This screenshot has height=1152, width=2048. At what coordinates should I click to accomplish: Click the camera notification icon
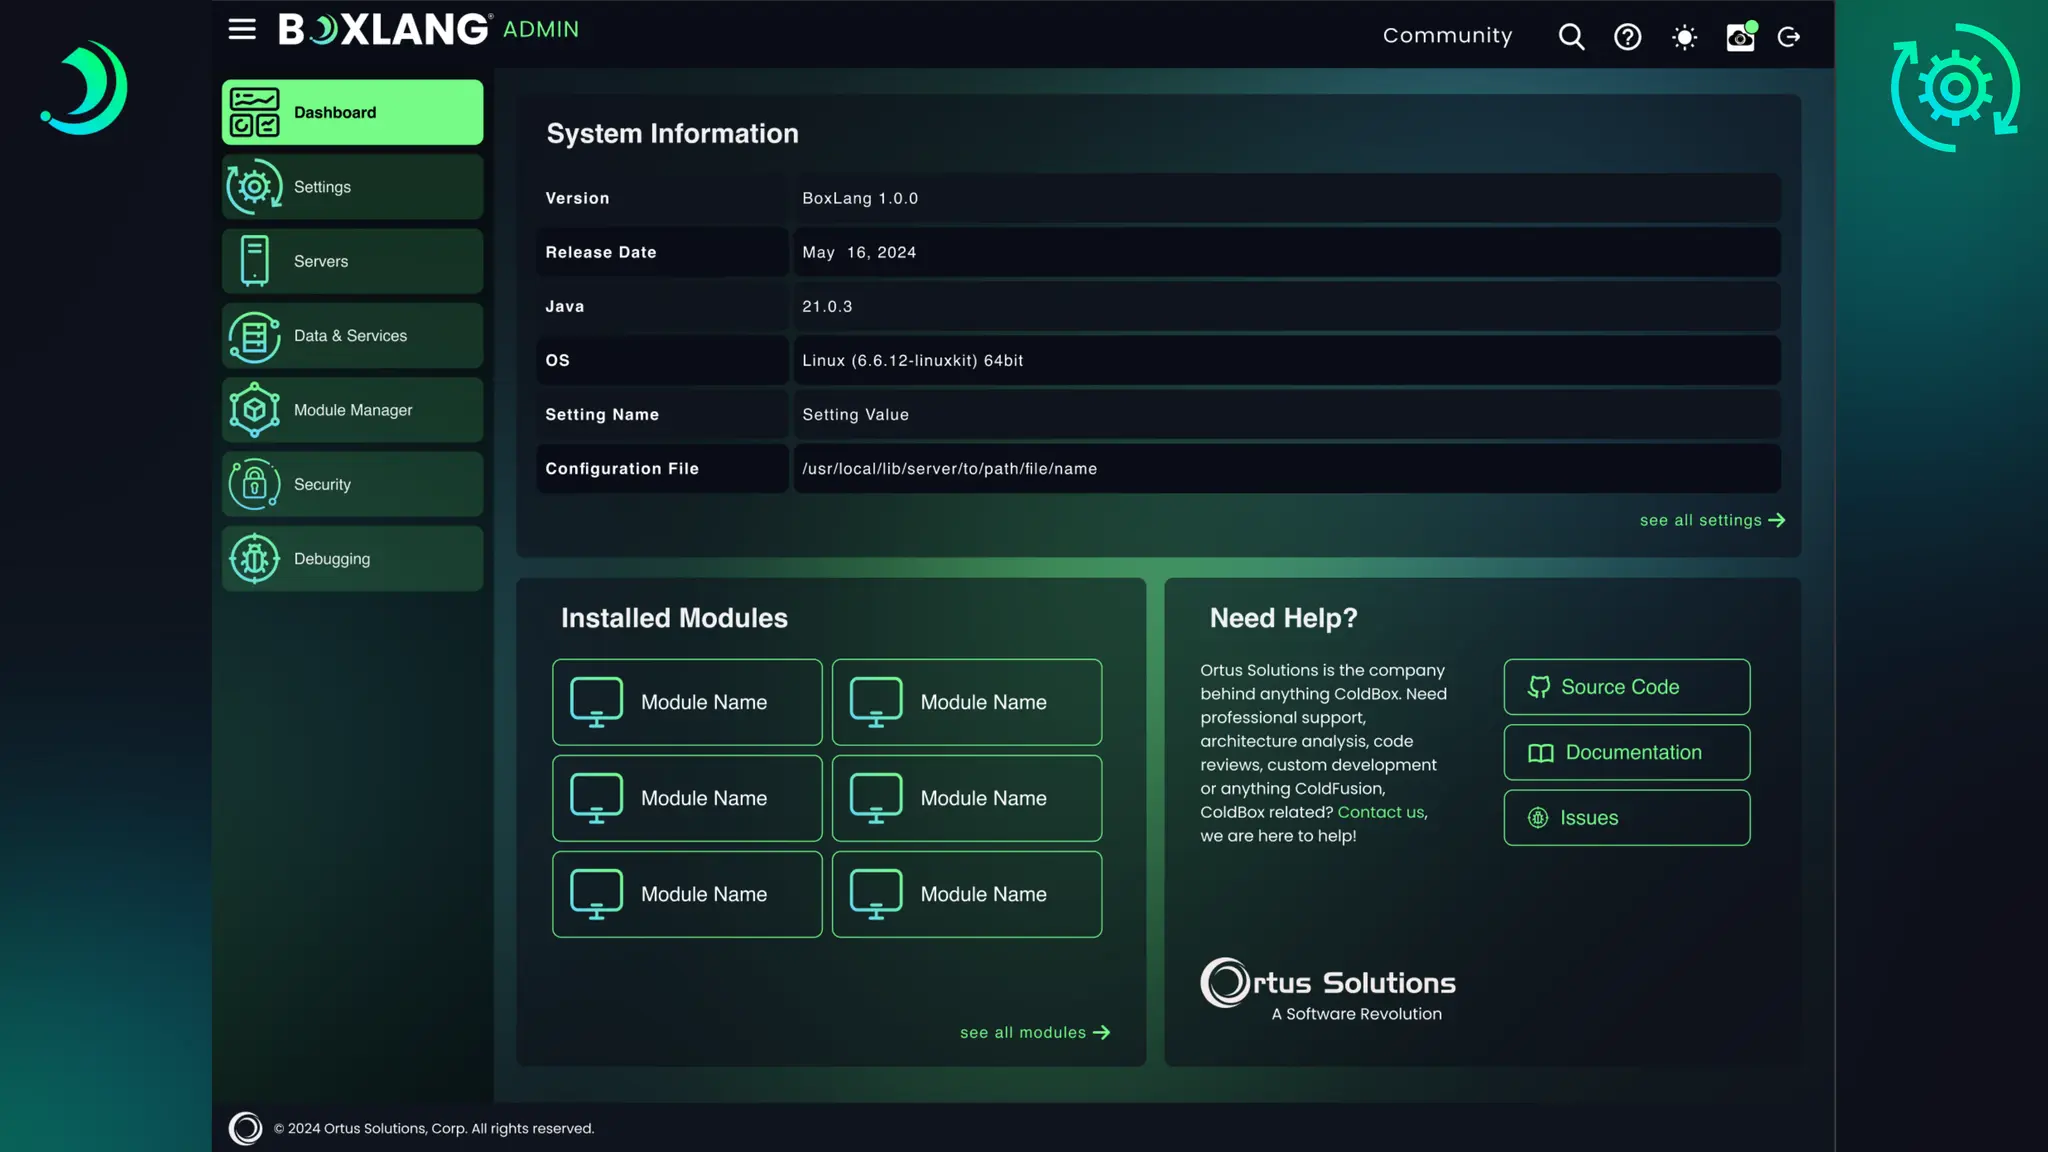[1740, 37]
